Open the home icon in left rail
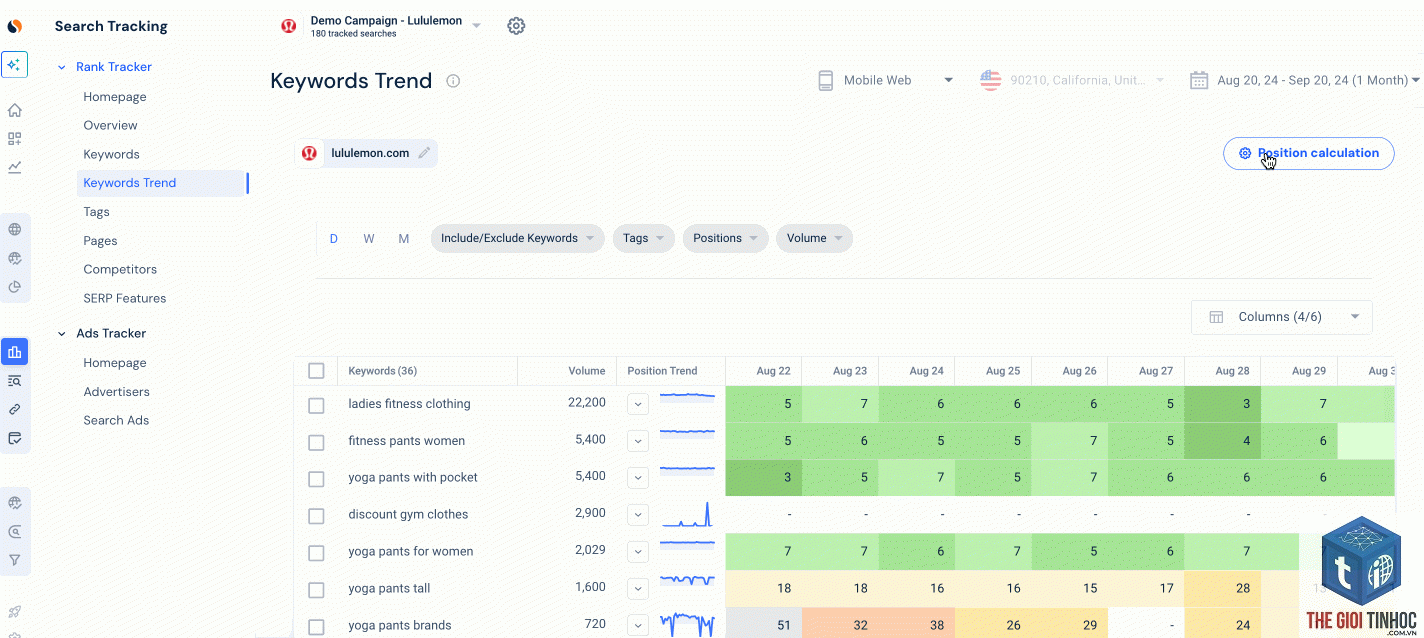The image size is (1424, 638). (15, 111)
